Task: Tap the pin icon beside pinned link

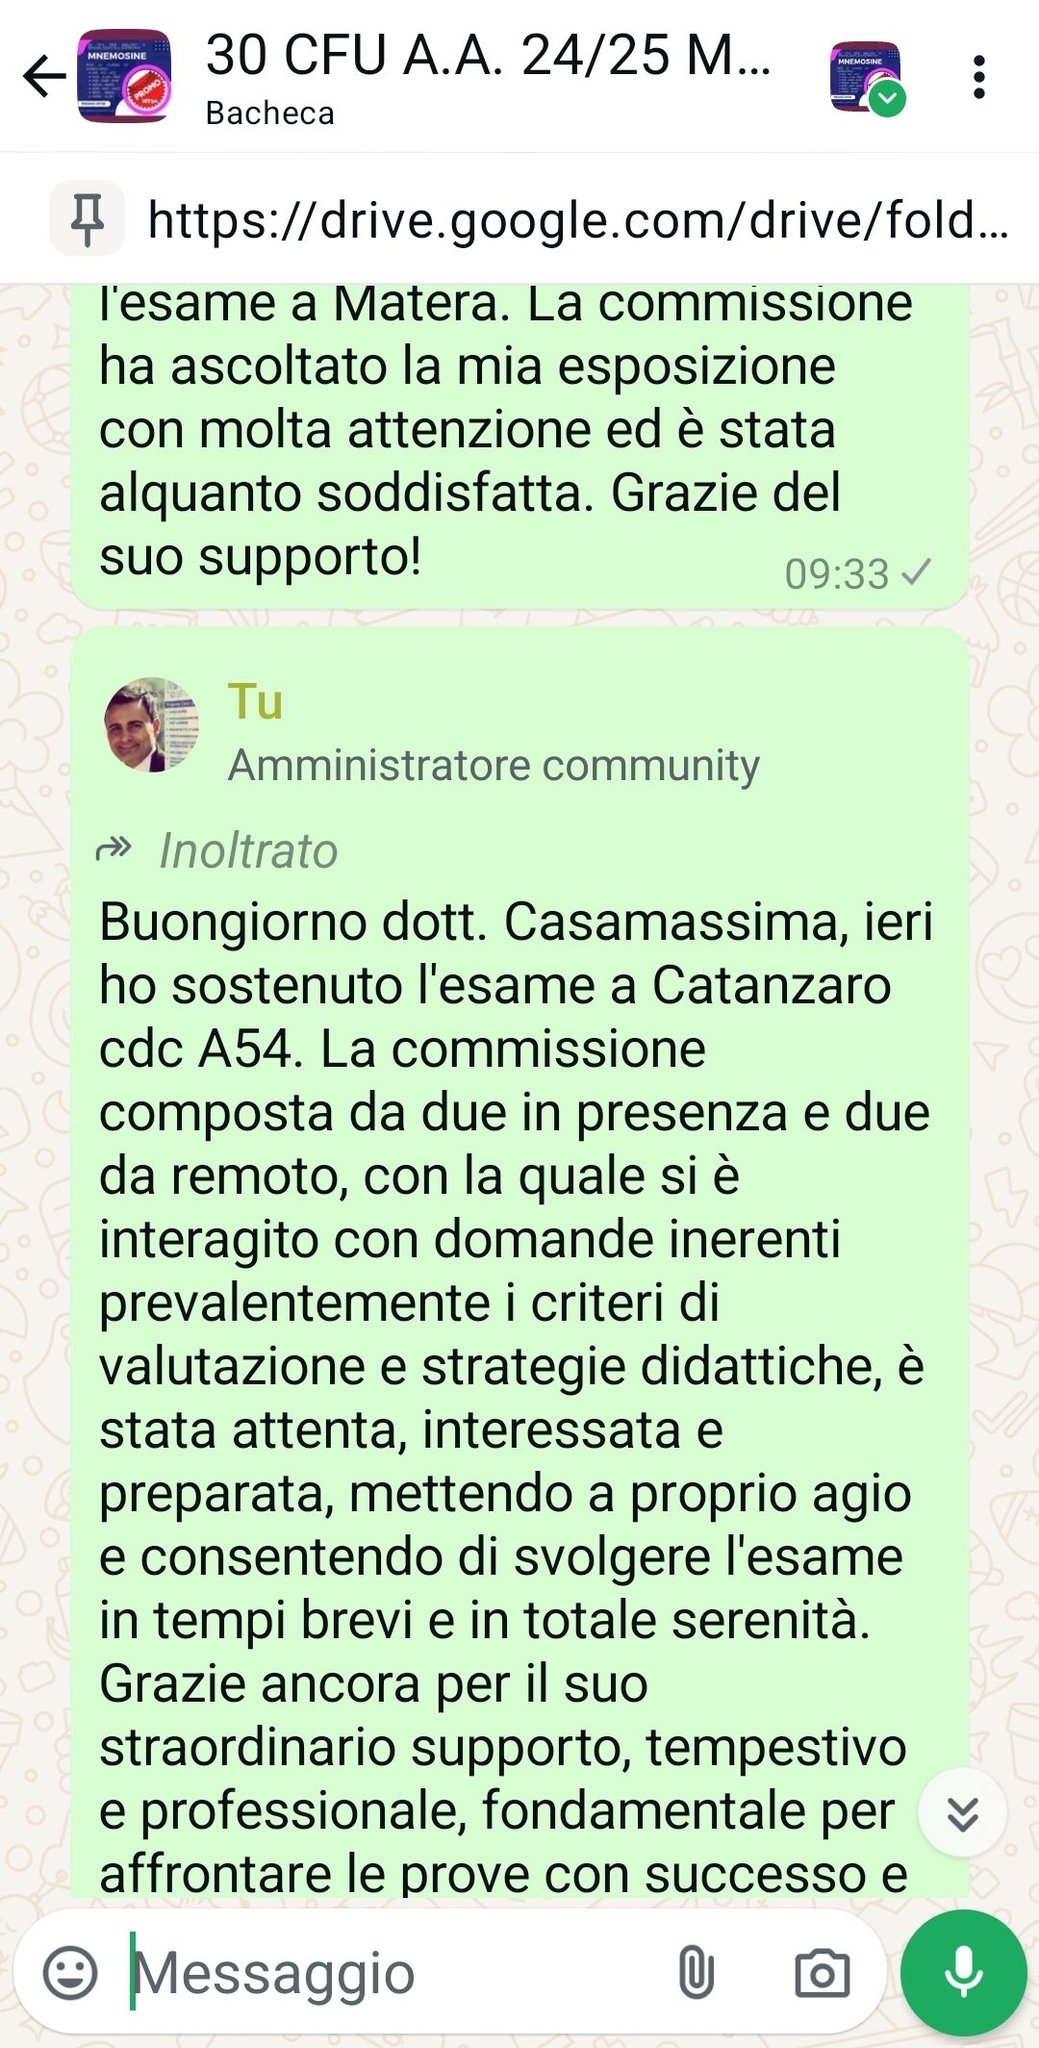Action: pyautogui.click(x=87, y=219)
